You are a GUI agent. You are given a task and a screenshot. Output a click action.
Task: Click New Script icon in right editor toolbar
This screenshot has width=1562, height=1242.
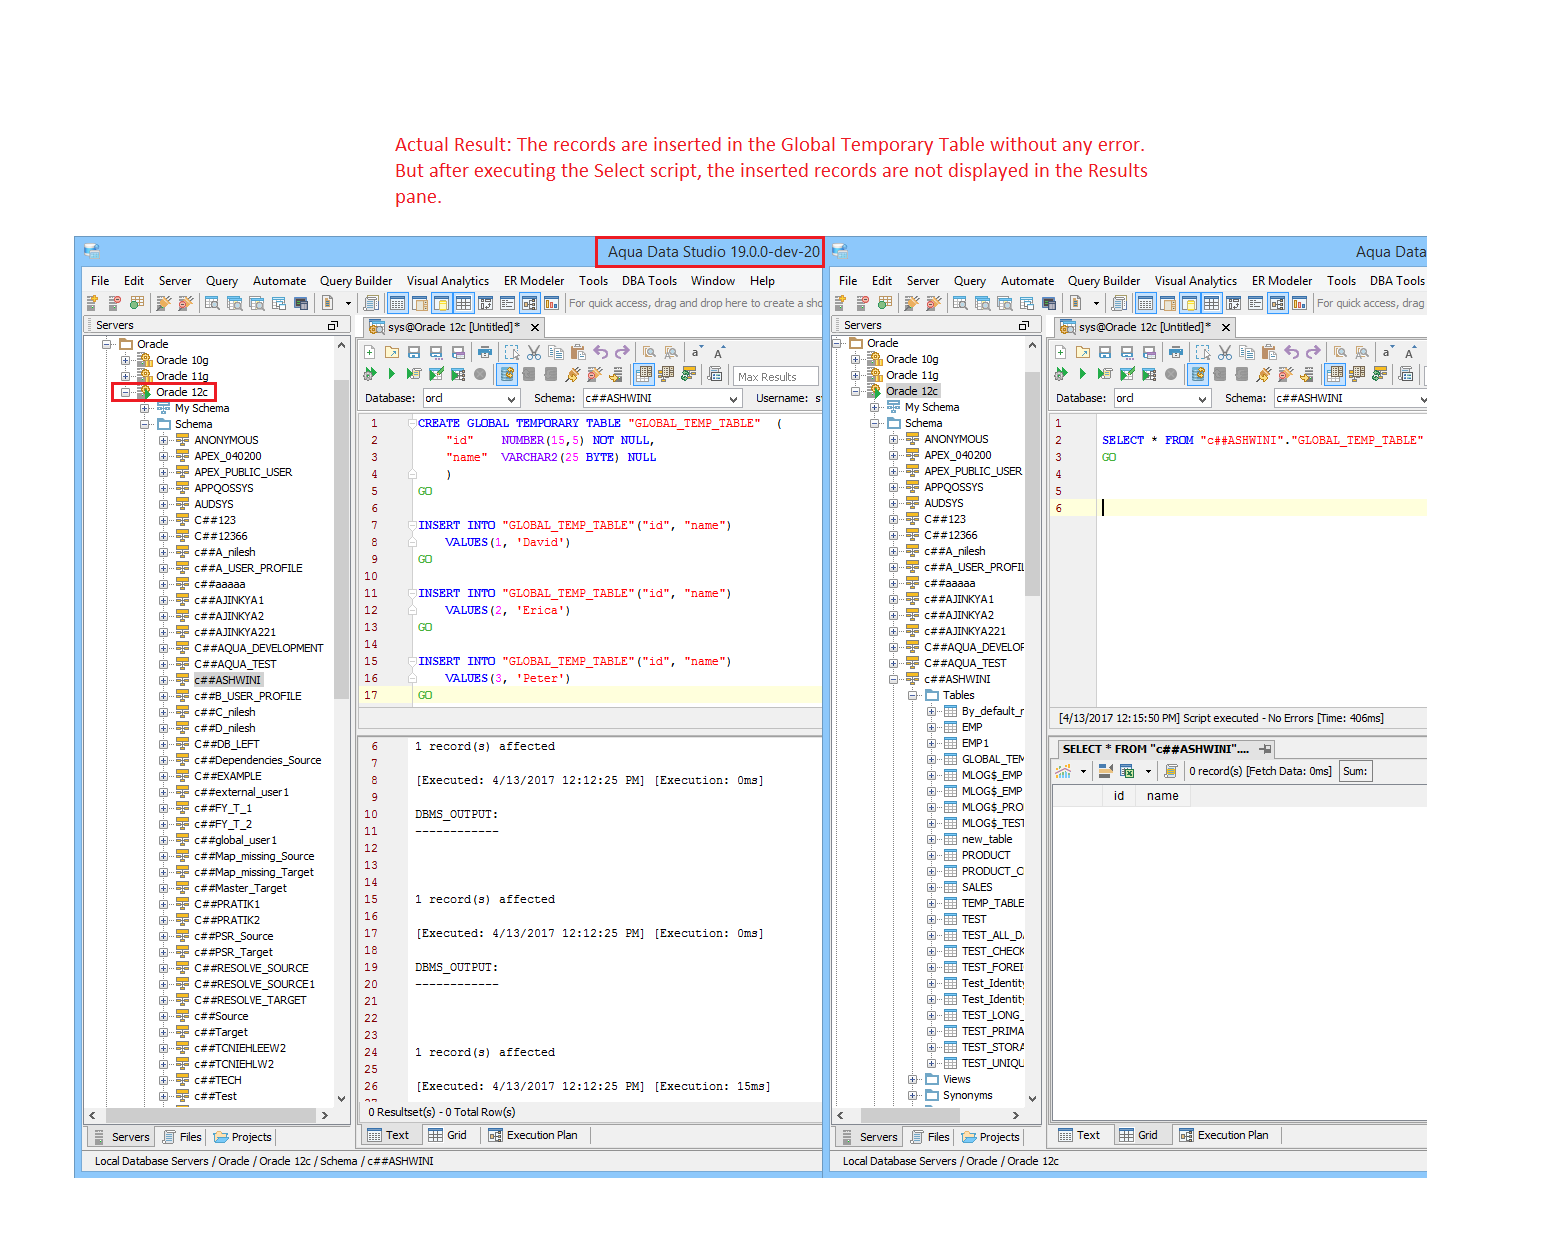pos(1061,352)
